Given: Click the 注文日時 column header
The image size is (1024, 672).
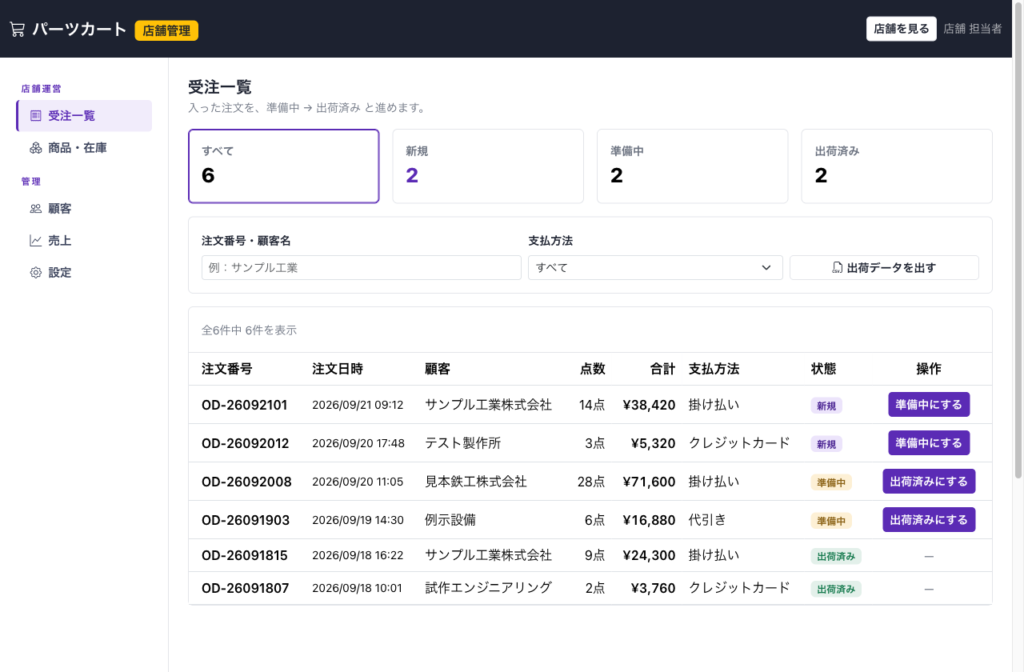Looking at the screenshot, I should (x=337, y=369).
